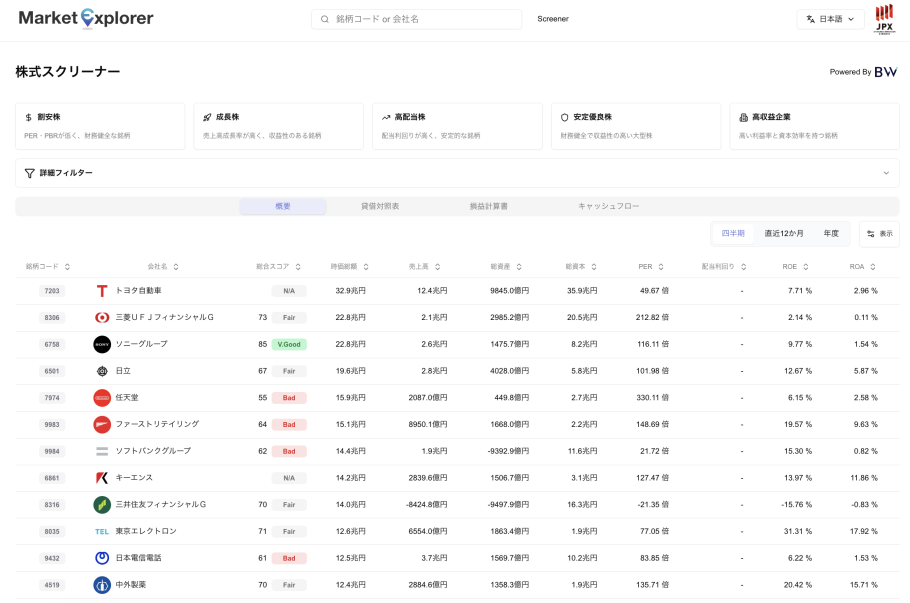This screenshot has width=910, height=603.
Task: Switch period to 直近12か月
Action: pyautogui.click(x=783, y=233)
